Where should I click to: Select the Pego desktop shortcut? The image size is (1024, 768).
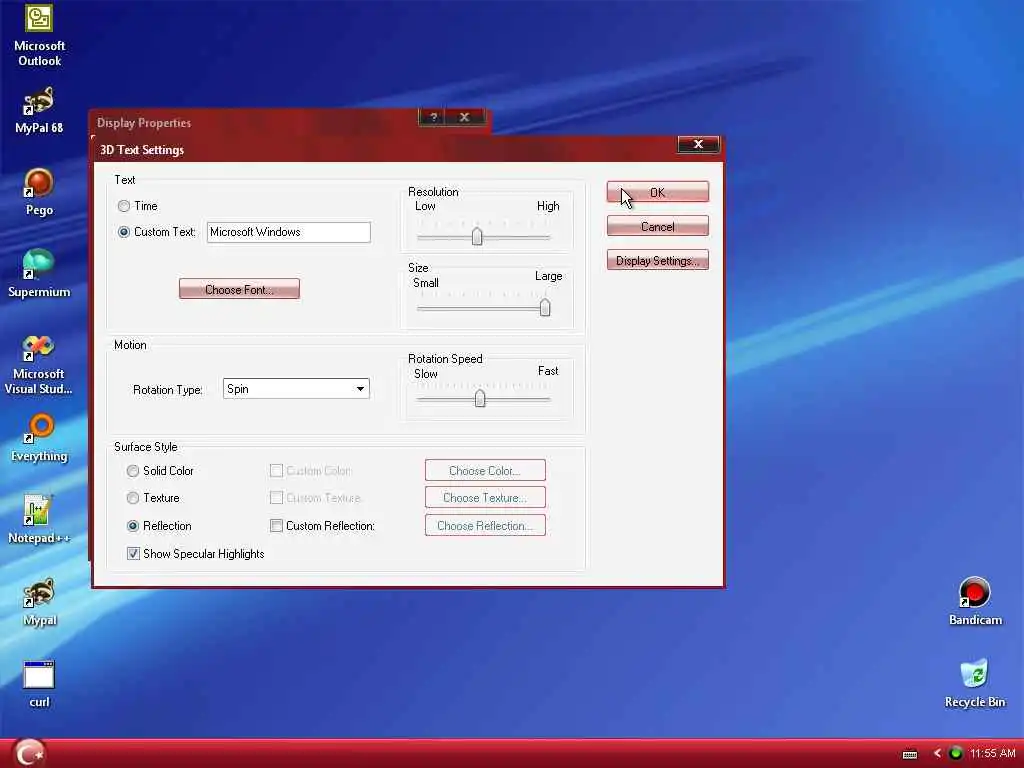click(x=39, y=192)
